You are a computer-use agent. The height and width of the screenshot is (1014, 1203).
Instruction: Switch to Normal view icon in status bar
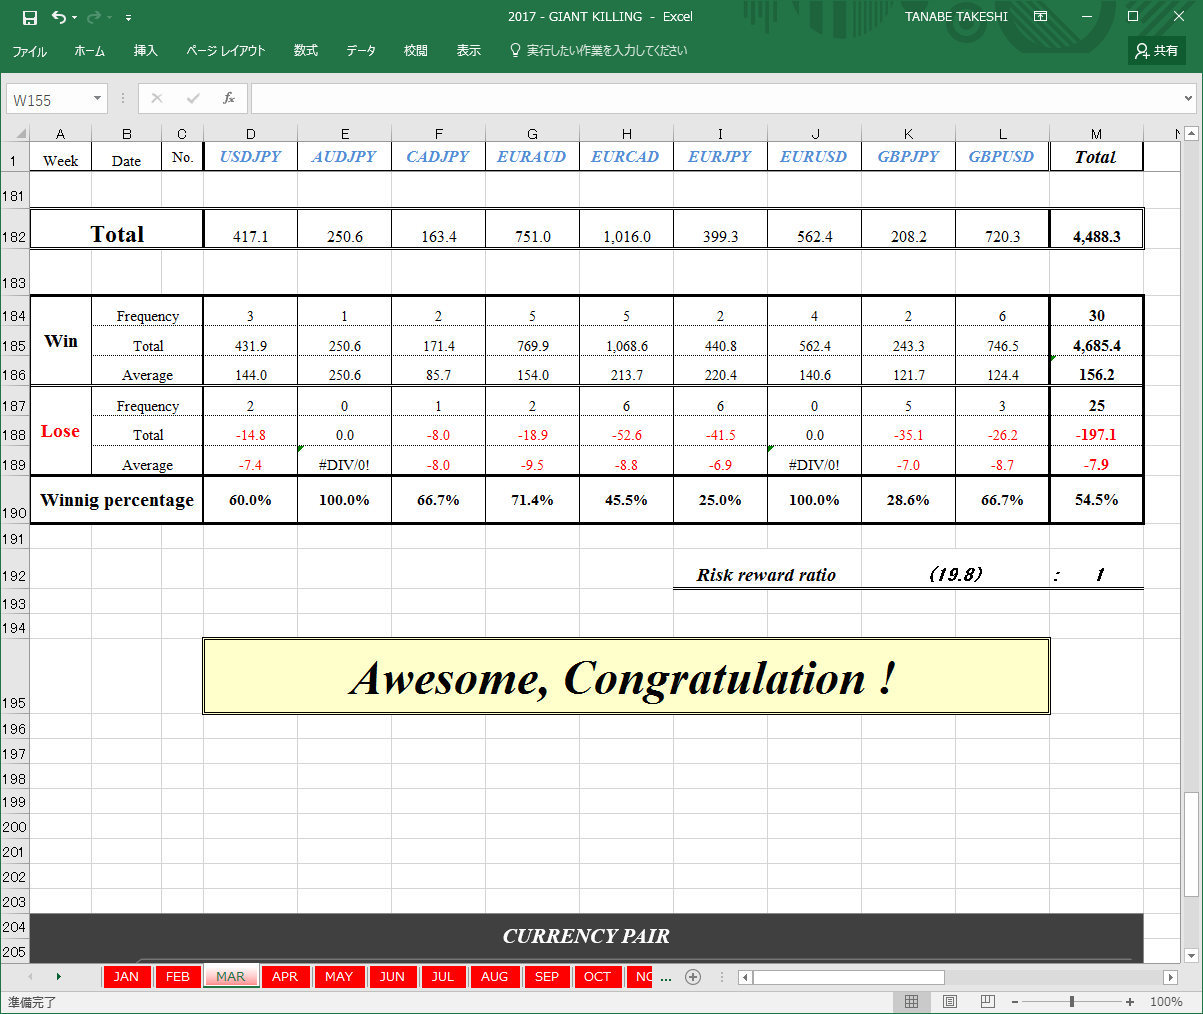[x=911, y=1001]
